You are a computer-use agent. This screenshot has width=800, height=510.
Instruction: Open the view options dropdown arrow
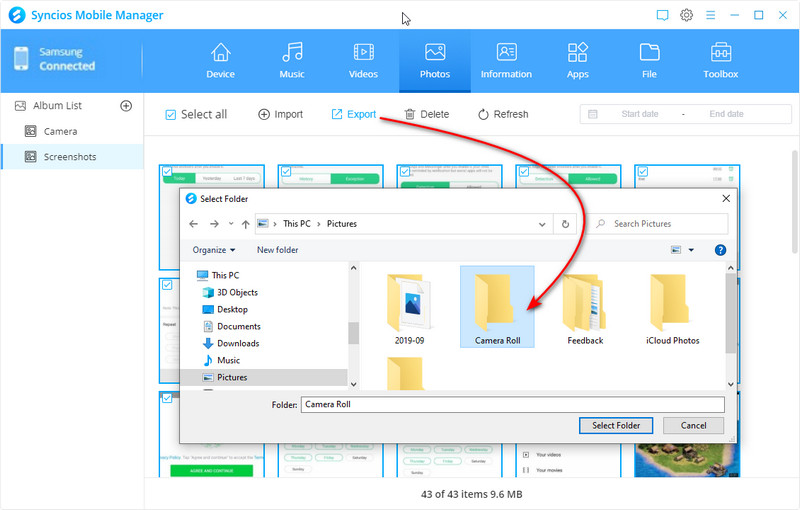[691, 250]
